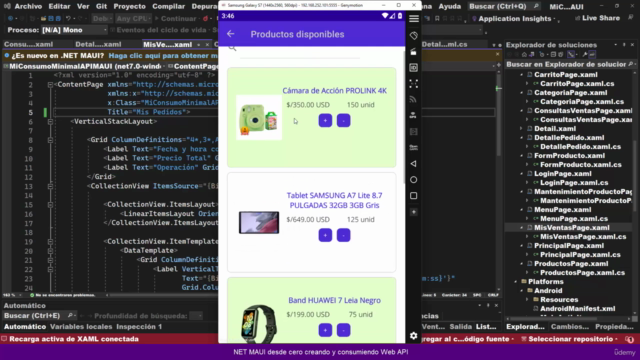Screen dimensions: 640x360
Task: Click Undo icon in Visual Studio toolbar
Action: tap(69, 19)
